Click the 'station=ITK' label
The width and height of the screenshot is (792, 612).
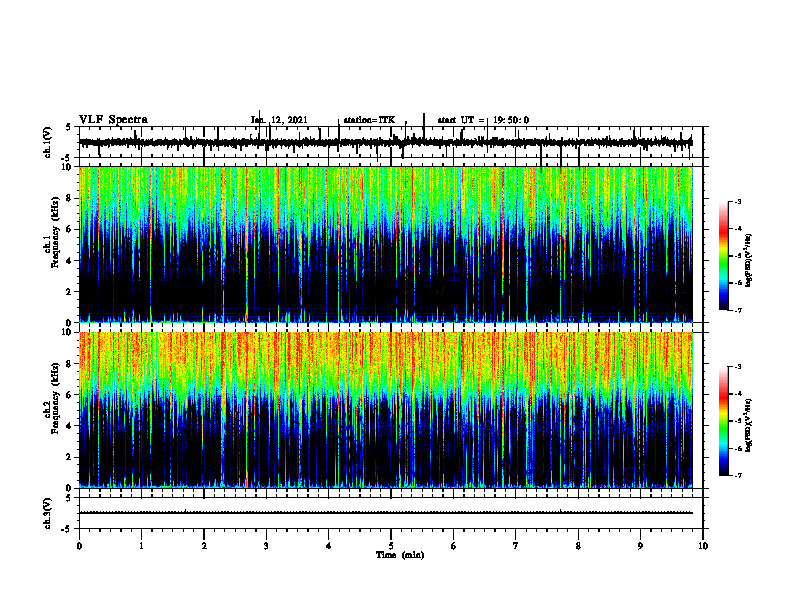coord(369,120)
